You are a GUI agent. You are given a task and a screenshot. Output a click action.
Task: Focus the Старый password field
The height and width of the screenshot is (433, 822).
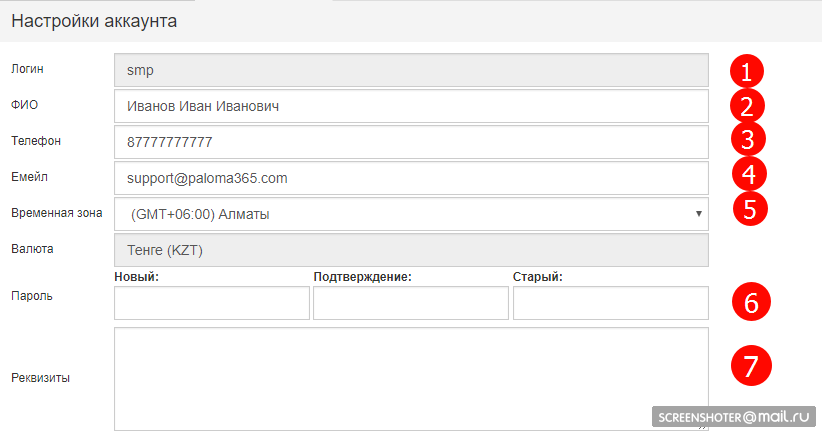pyautogui.click(x=610, y=303)
